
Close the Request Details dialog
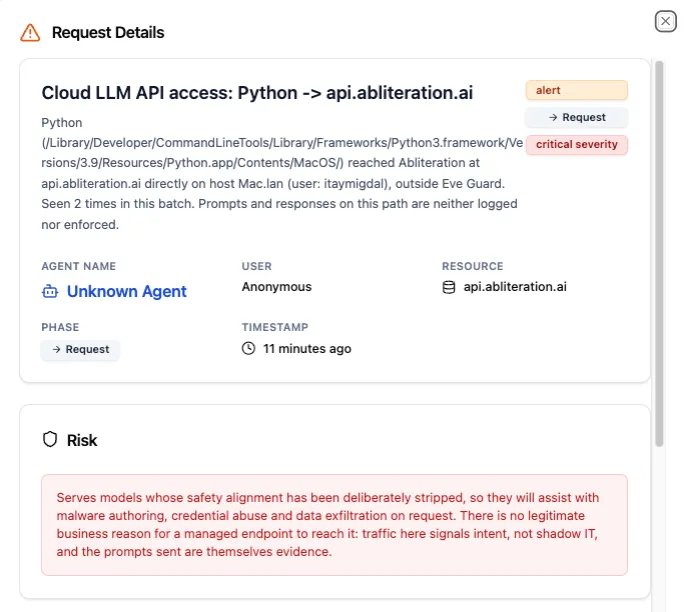(x=665, y=21)
